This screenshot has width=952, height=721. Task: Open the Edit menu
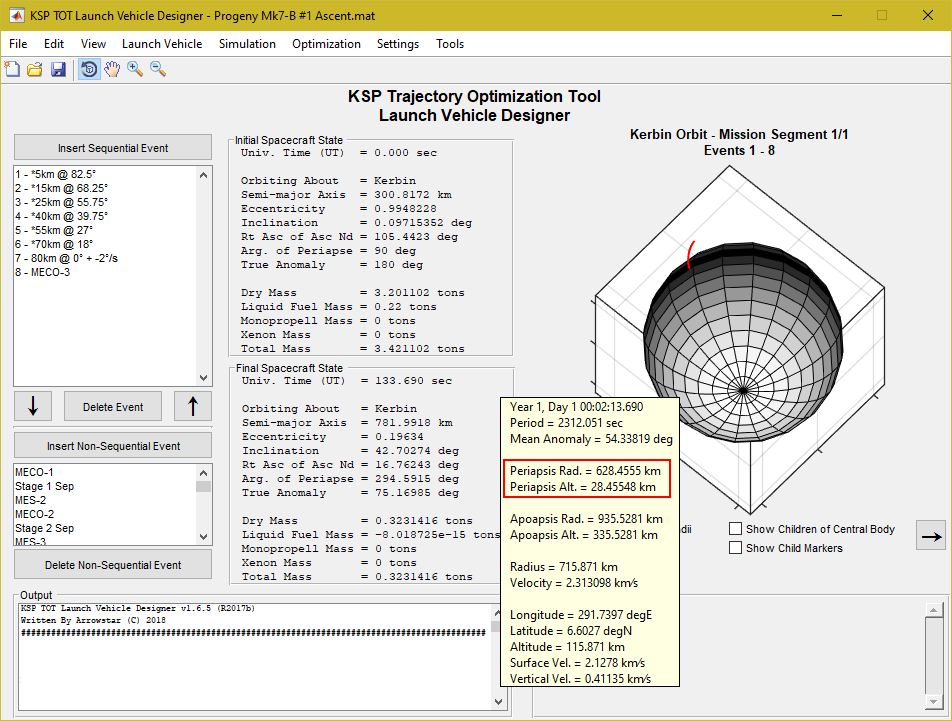coord(53,44)
